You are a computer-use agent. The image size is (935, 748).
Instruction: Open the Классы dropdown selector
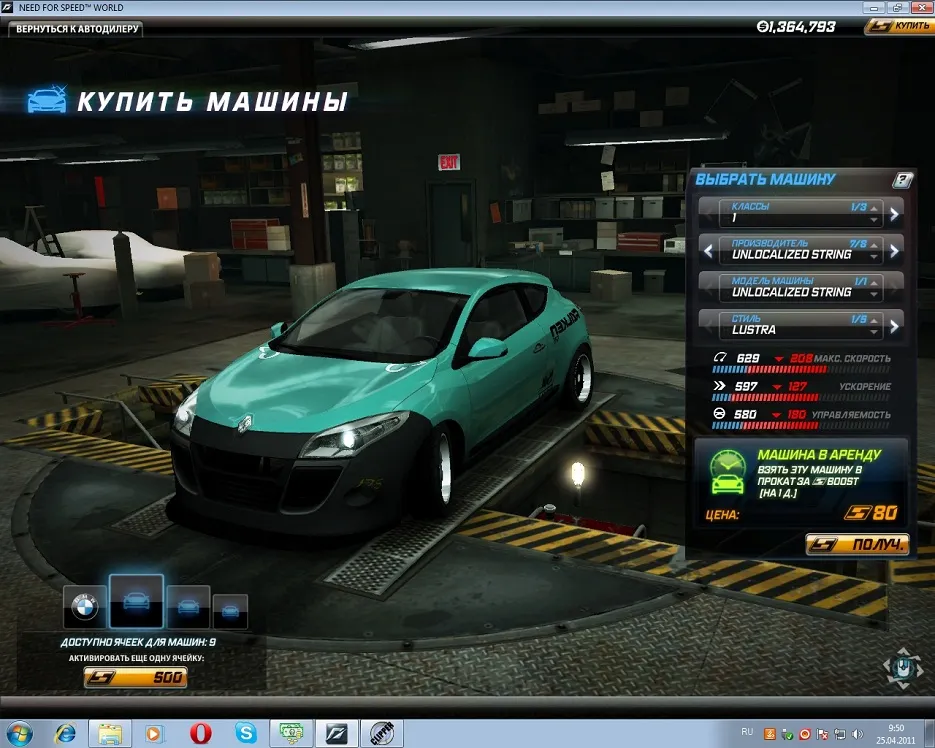click(801, 213)
